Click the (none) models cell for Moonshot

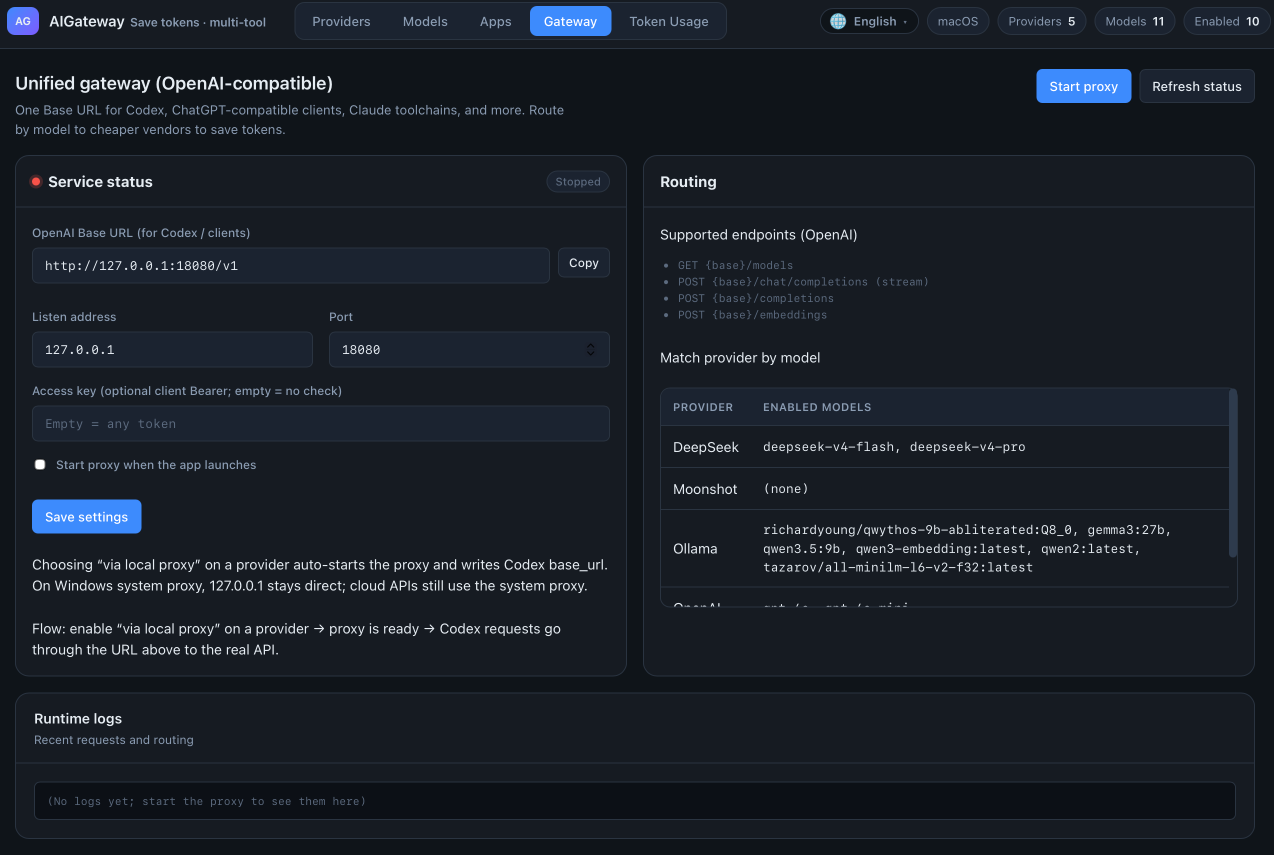coord(786,489)
